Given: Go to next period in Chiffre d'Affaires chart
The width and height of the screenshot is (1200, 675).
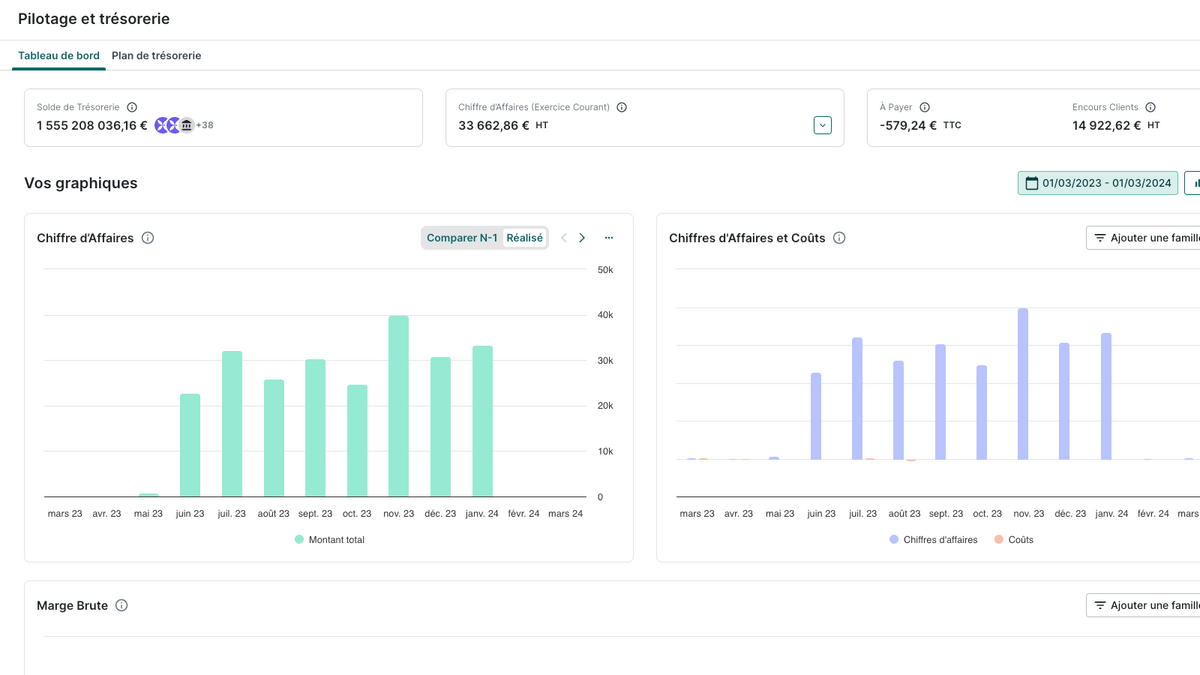Looking at the screenshot, I should 582,238.
